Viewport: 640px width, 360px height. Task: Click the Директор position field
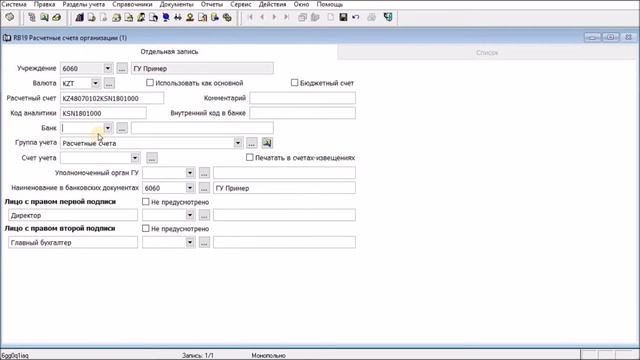pos(73,215)
